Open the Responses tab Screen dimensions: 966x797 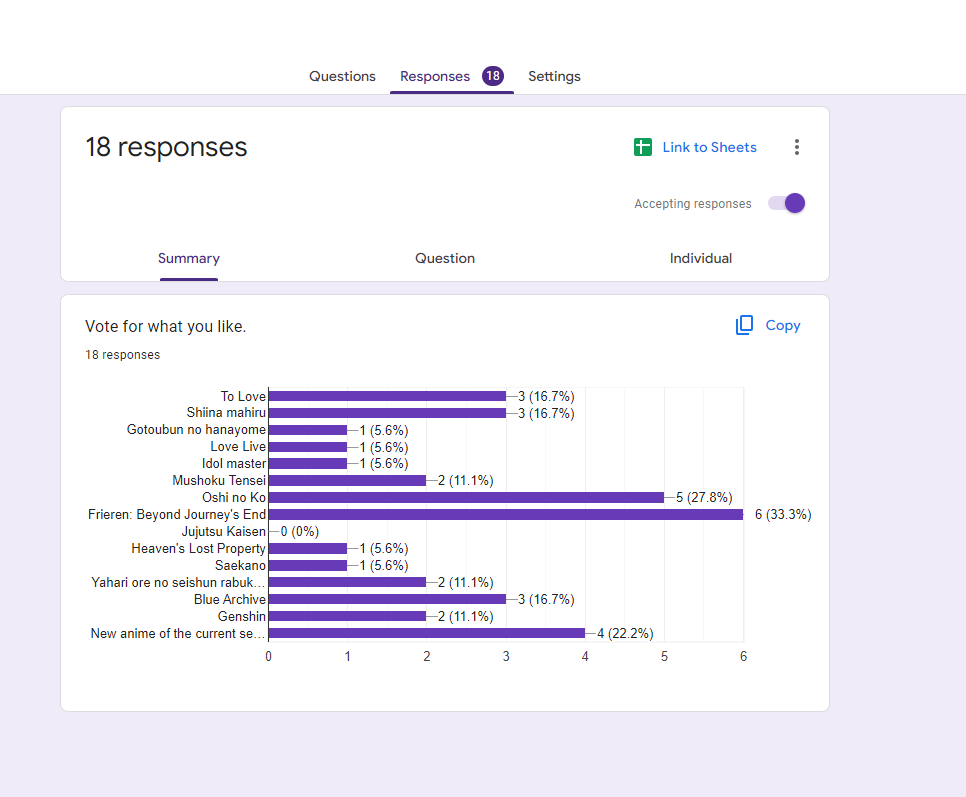tap(435, 76)
